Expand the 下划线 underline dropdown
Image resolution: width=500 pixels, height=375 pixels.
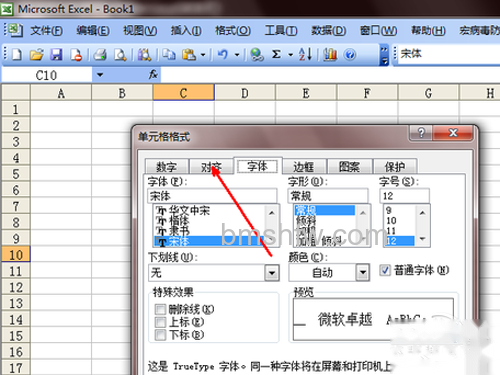coord(272,273)
